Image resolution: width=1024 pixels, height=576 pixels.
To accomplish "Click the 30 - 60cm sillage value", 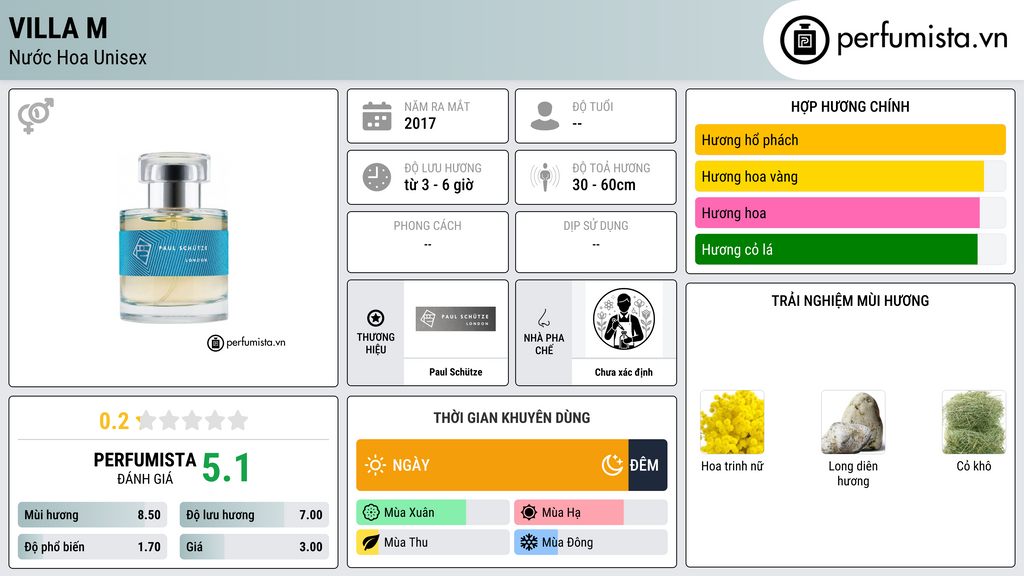I will pyautogui.click(x=604, y=185).
